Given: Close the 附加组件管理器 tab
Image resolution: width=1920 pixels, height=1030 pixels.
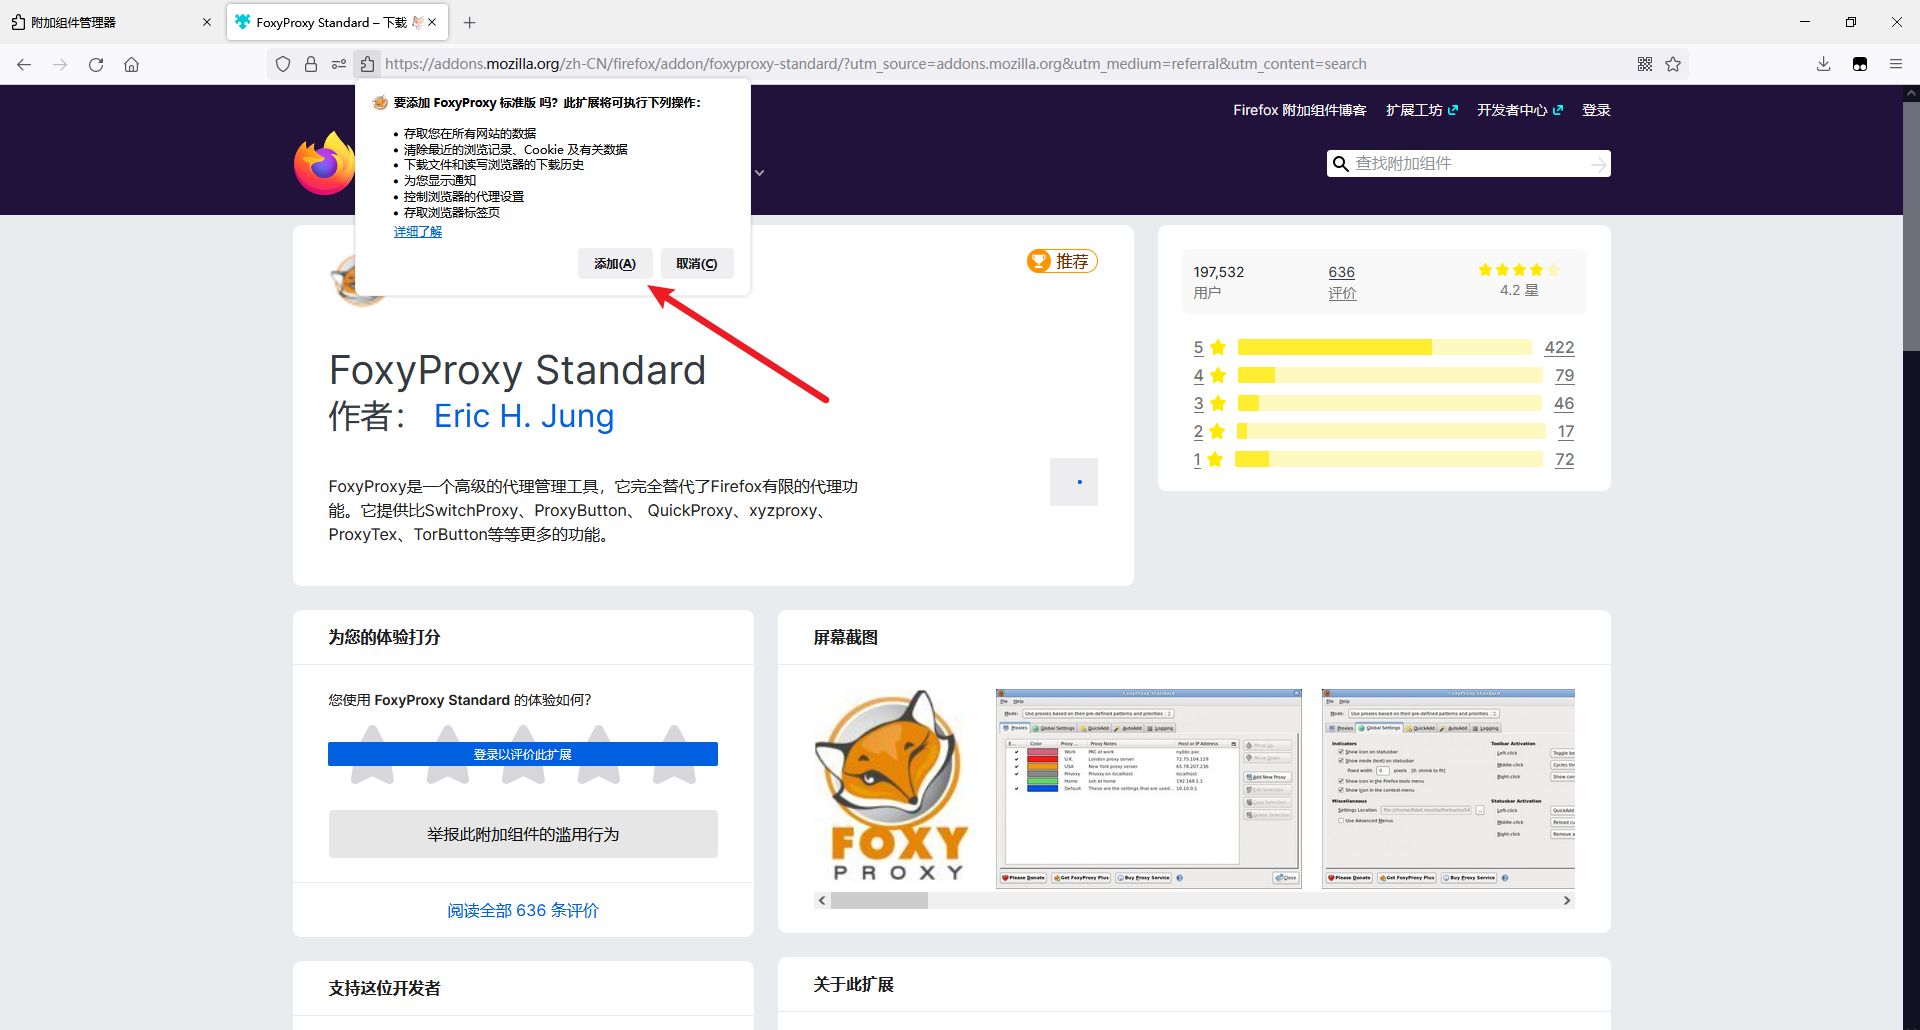Looking at the screenshot, I should point(207,22).
